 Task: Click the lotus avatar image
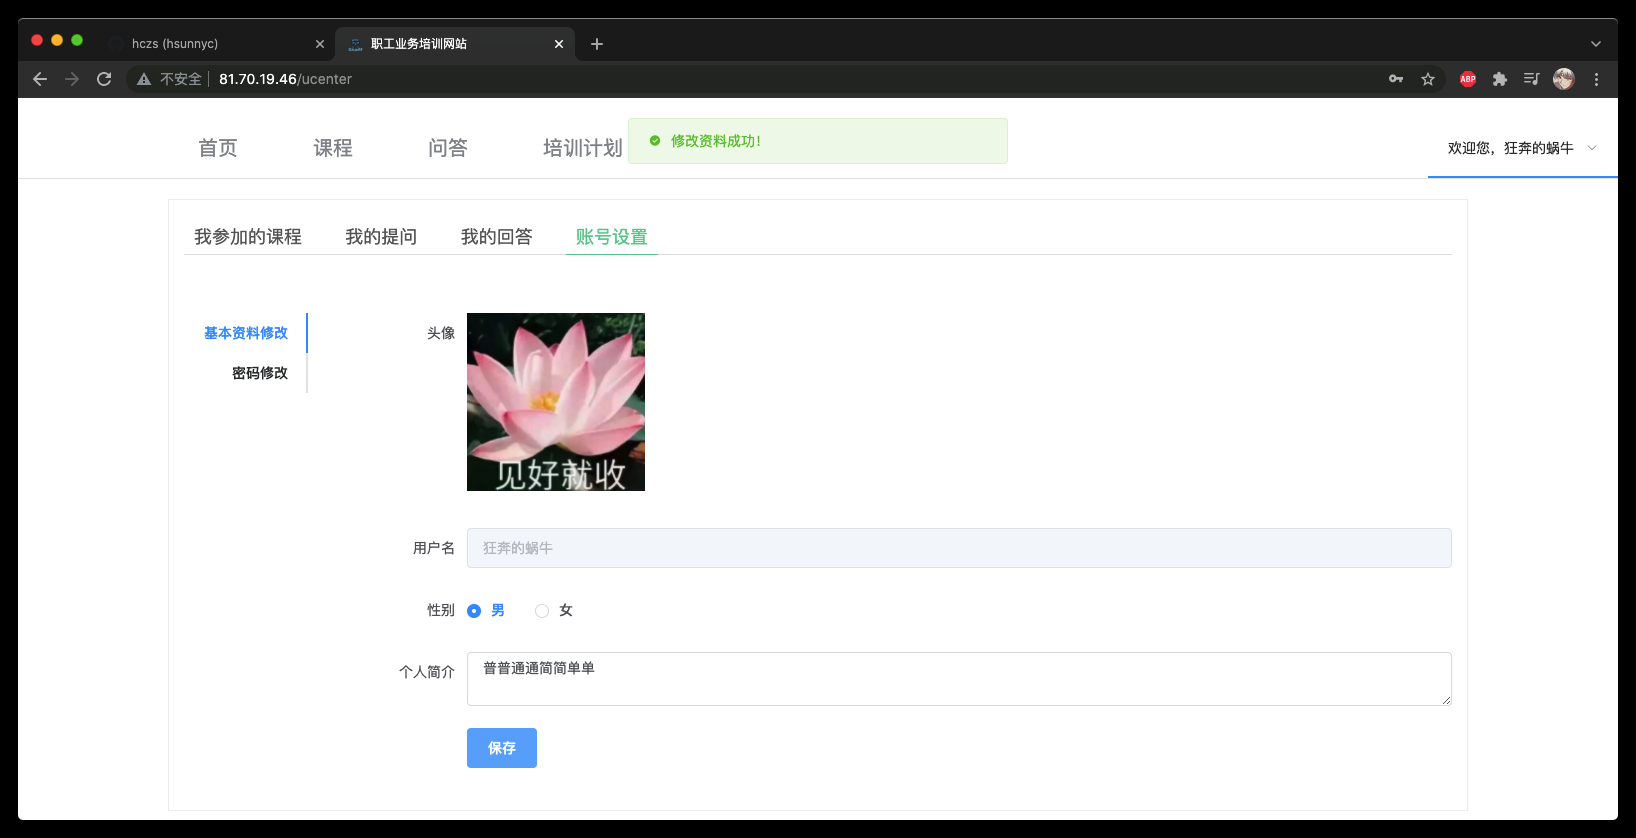coord(556,402)
